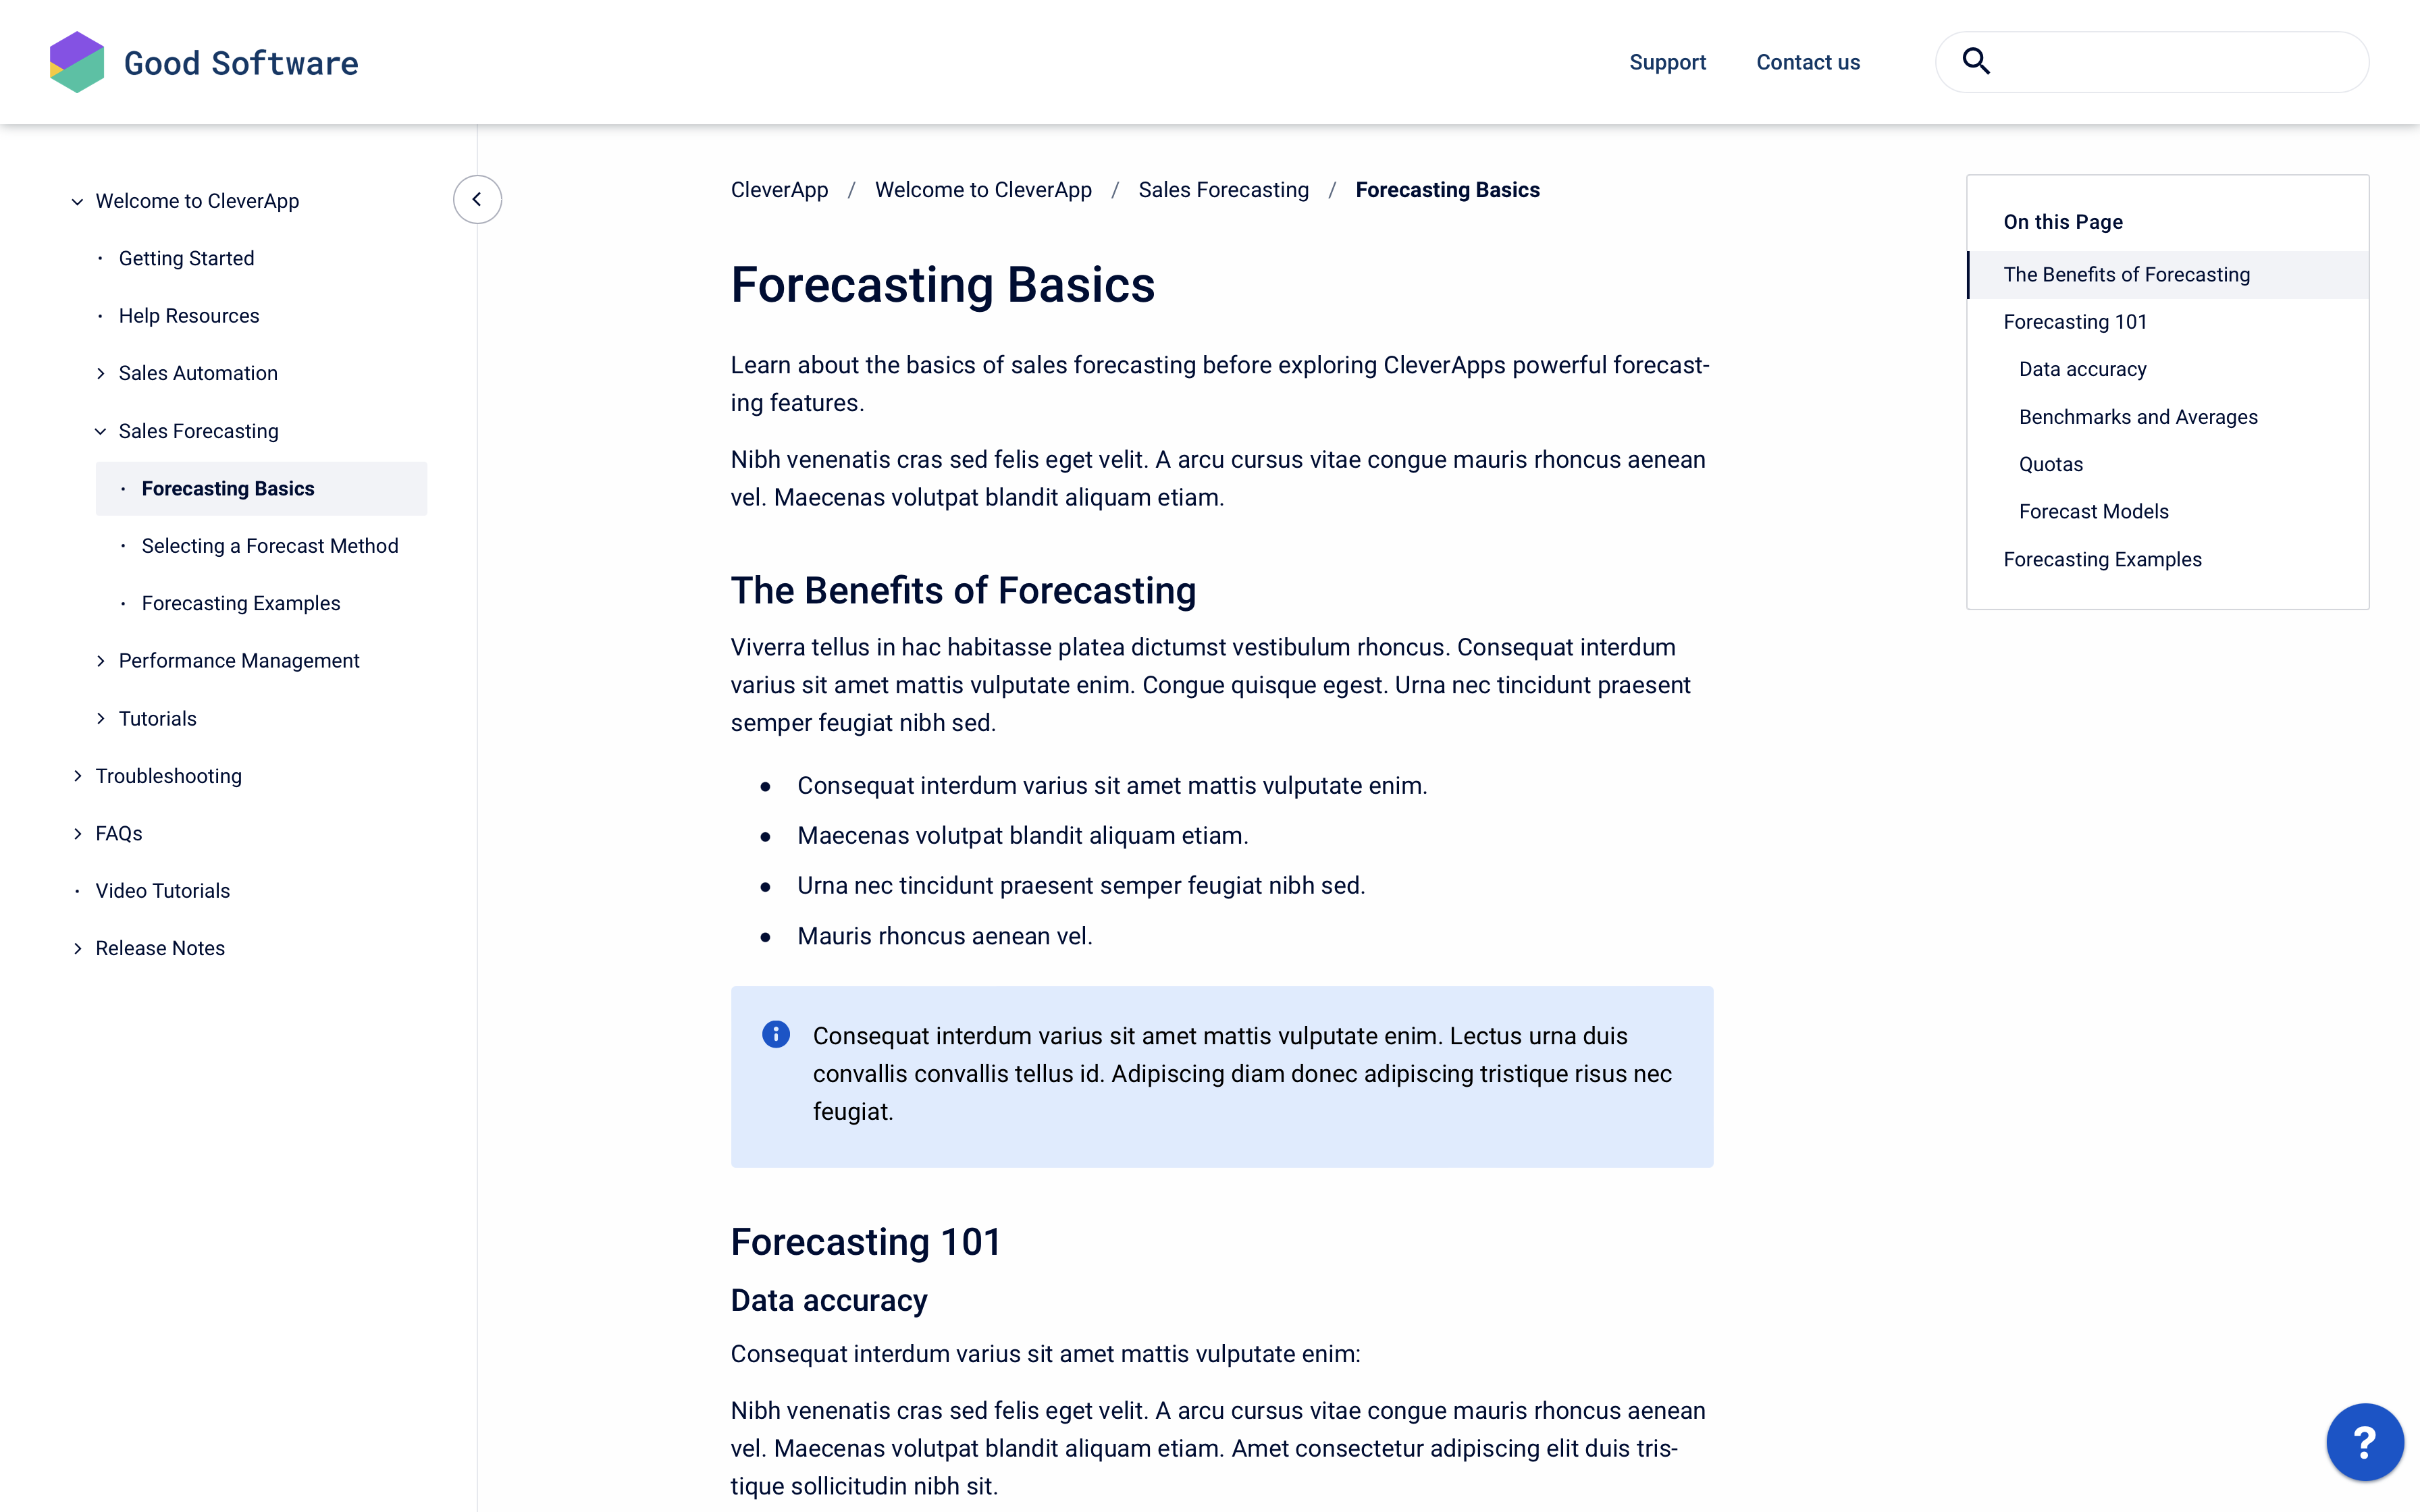Open Getting Started in the sidebar
The height and width of the screenshot is (1512, 2420).
click(x=186, y=259)
